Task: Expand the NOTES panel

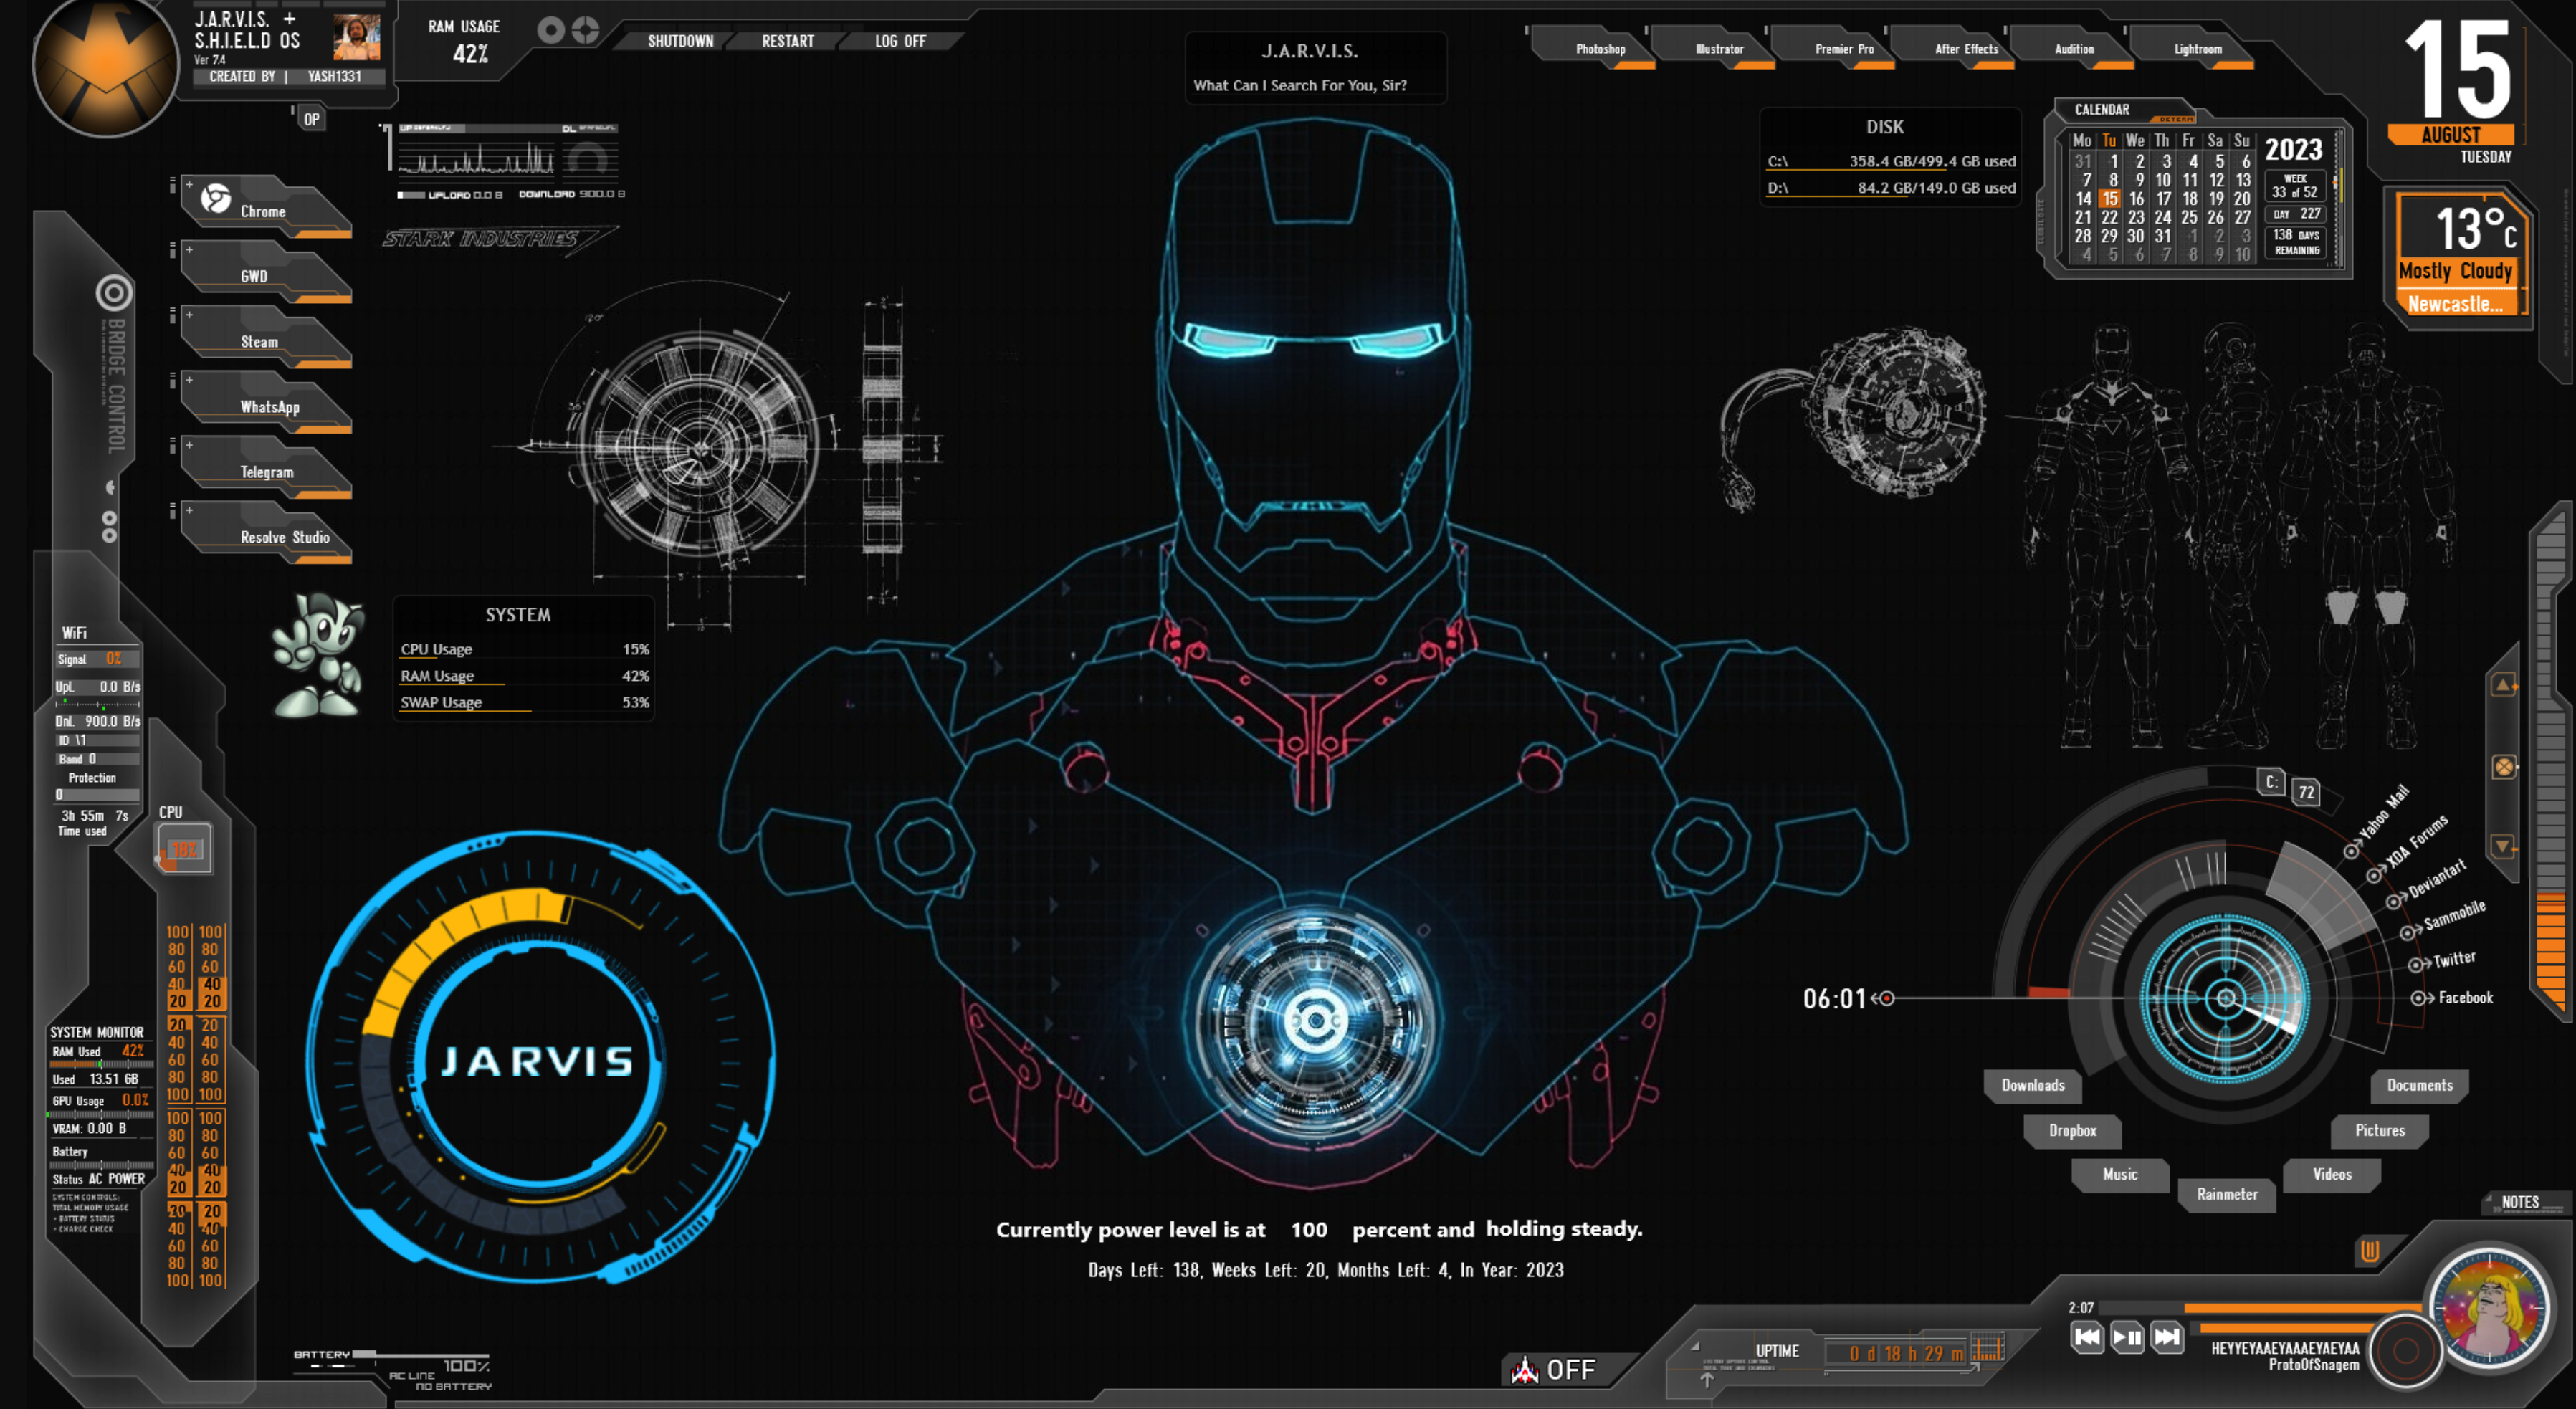Action: click(x=2519, y=1202)
